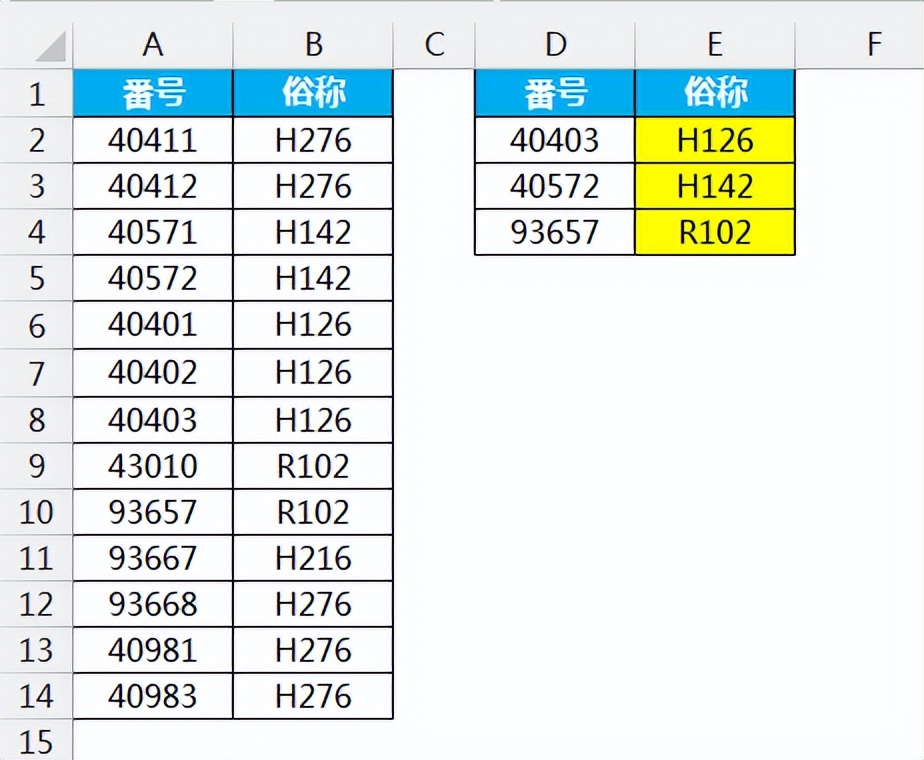924x760 pixels.
Task: Click cell A2 containing 40411
Action: [x=153, y=141]
